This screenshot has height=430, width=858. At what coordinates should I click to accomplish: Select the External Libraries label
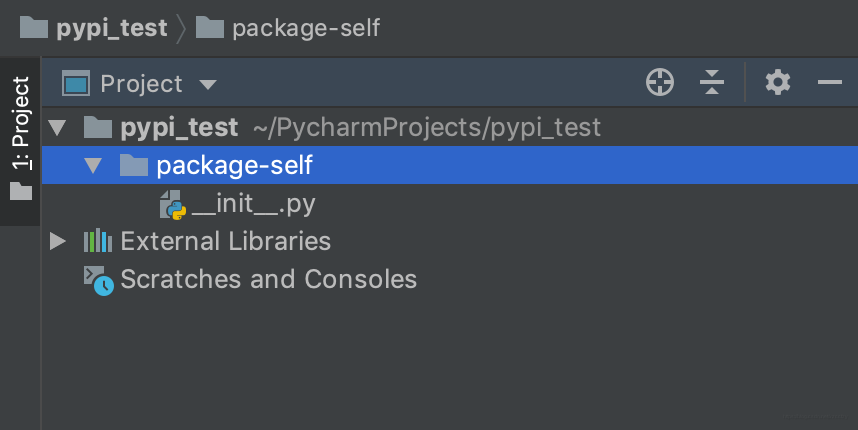225,241
